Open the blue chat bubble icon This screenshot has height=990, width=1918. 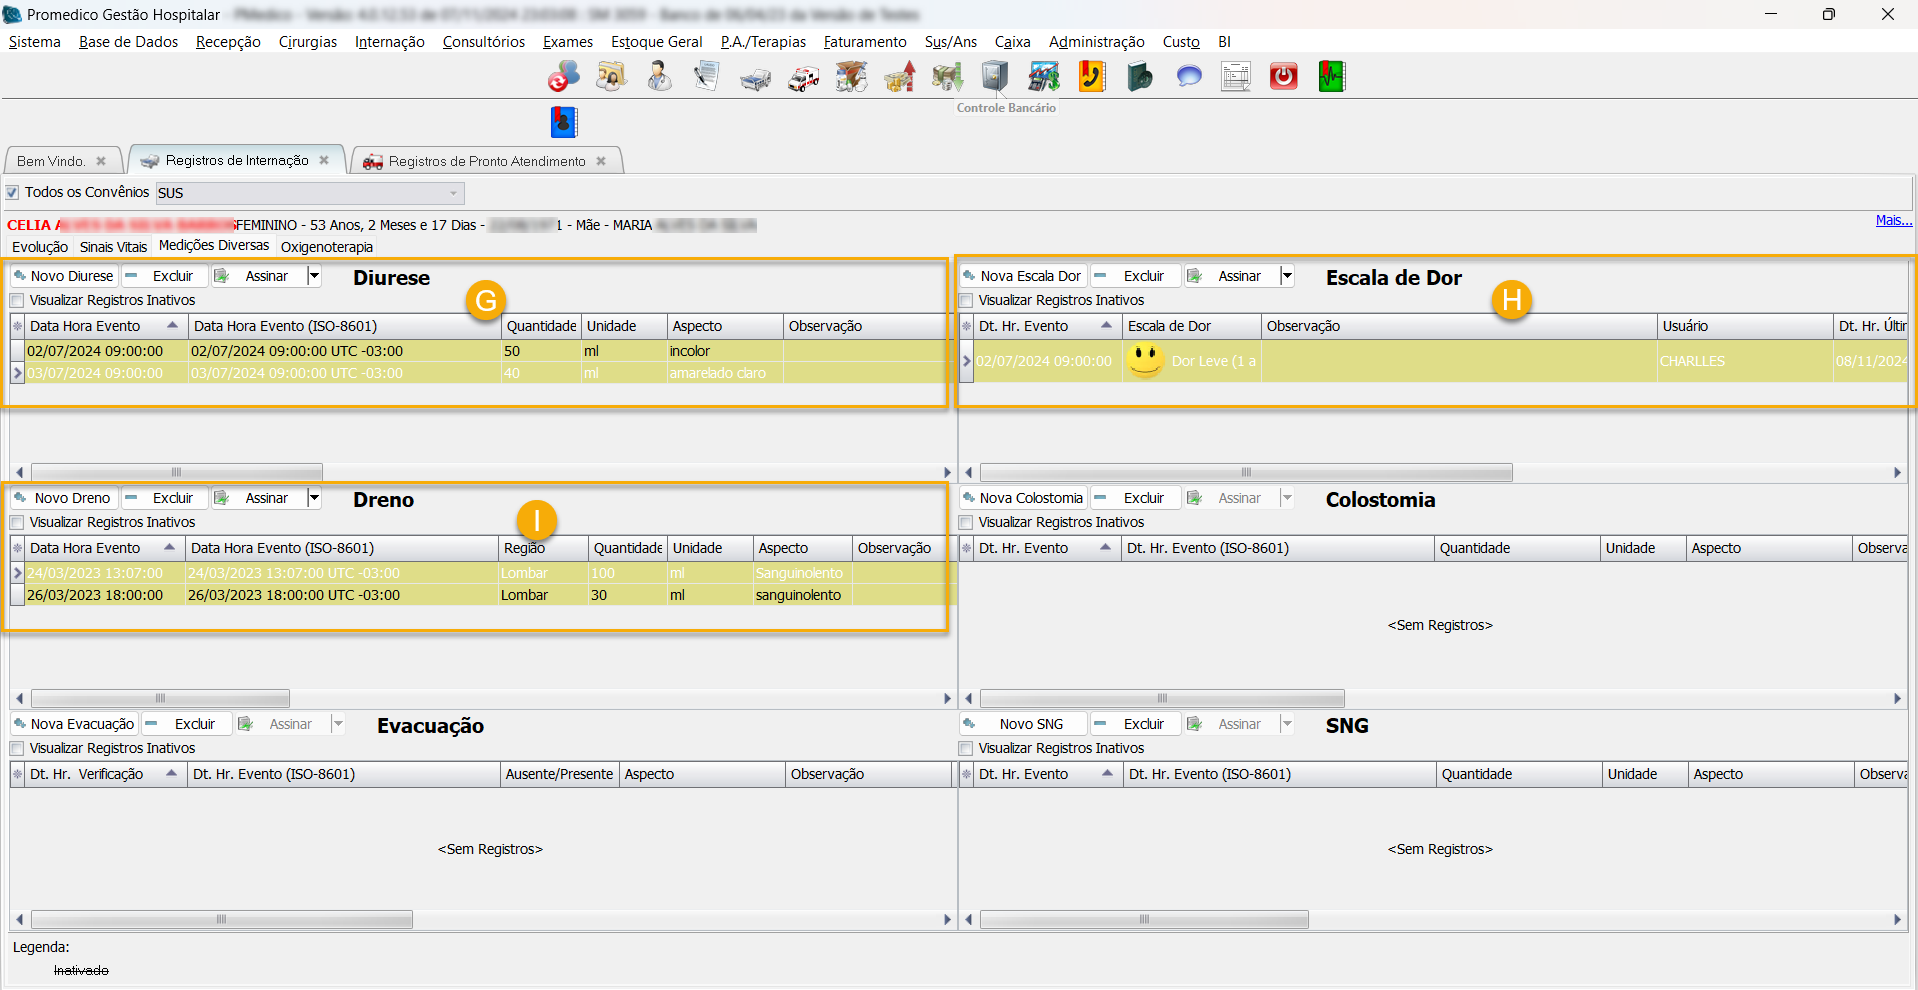pyautogui.click(x=1188, y=77)
